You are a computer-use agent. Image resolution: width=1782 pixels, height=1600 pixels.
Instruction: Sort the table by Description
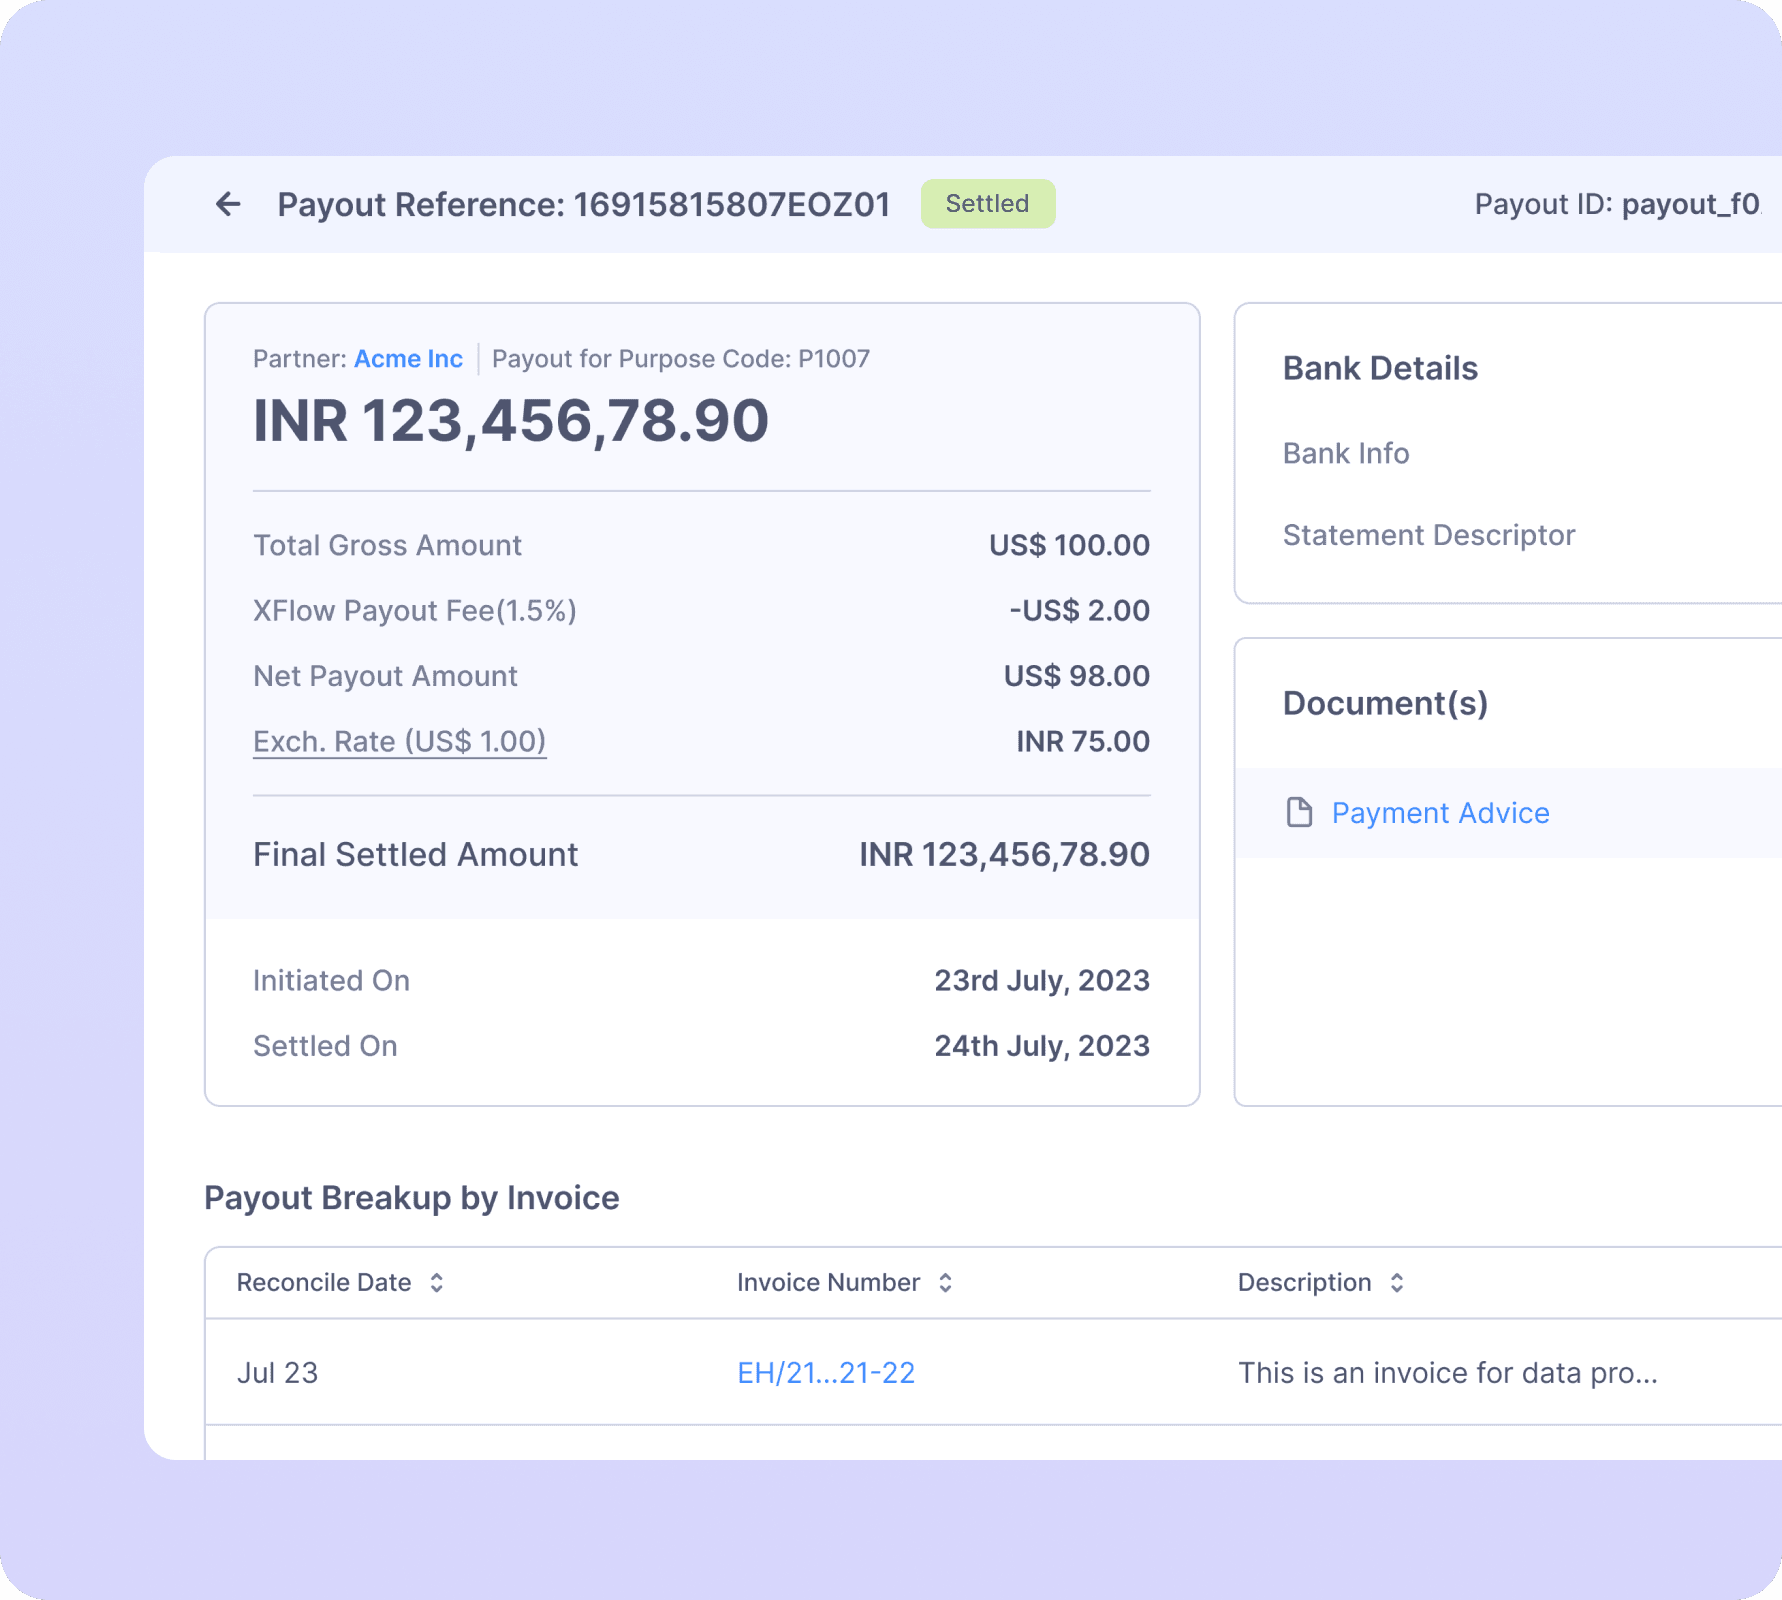click(x=1396, y=1282)
